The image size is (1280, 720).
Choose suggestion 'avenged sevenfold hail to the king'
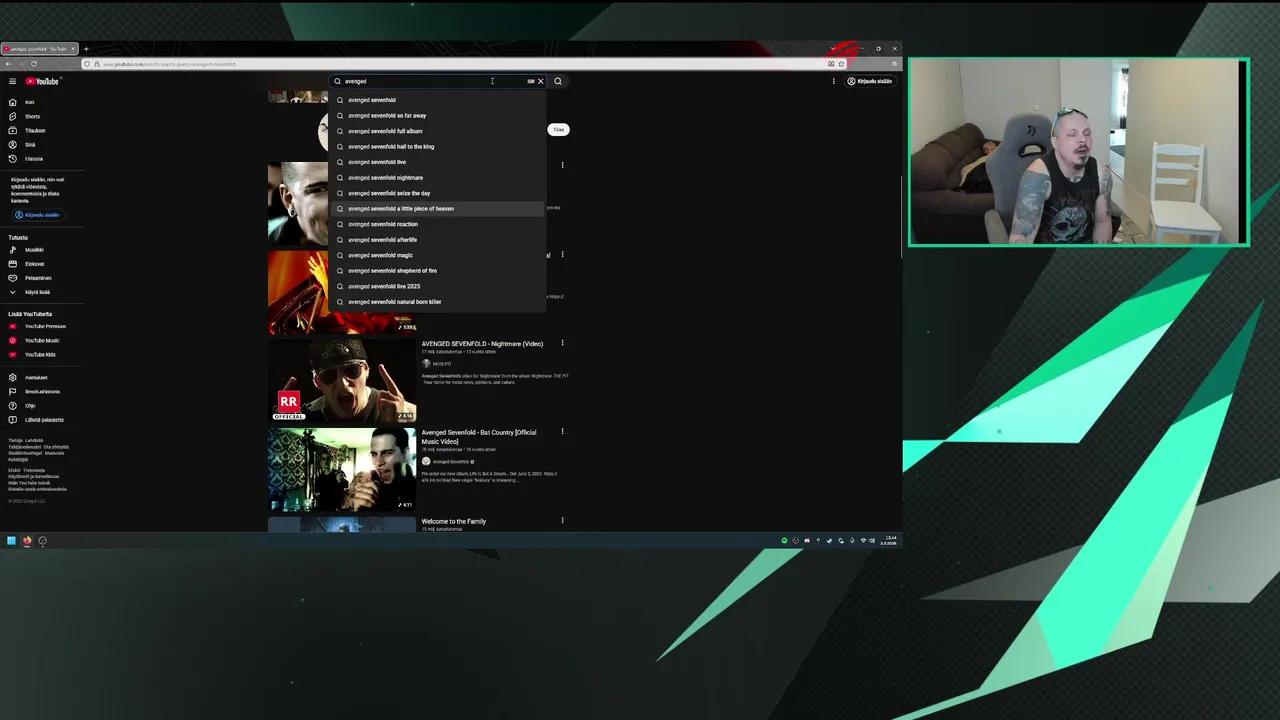pyautogui.click(x=437, y=146)
